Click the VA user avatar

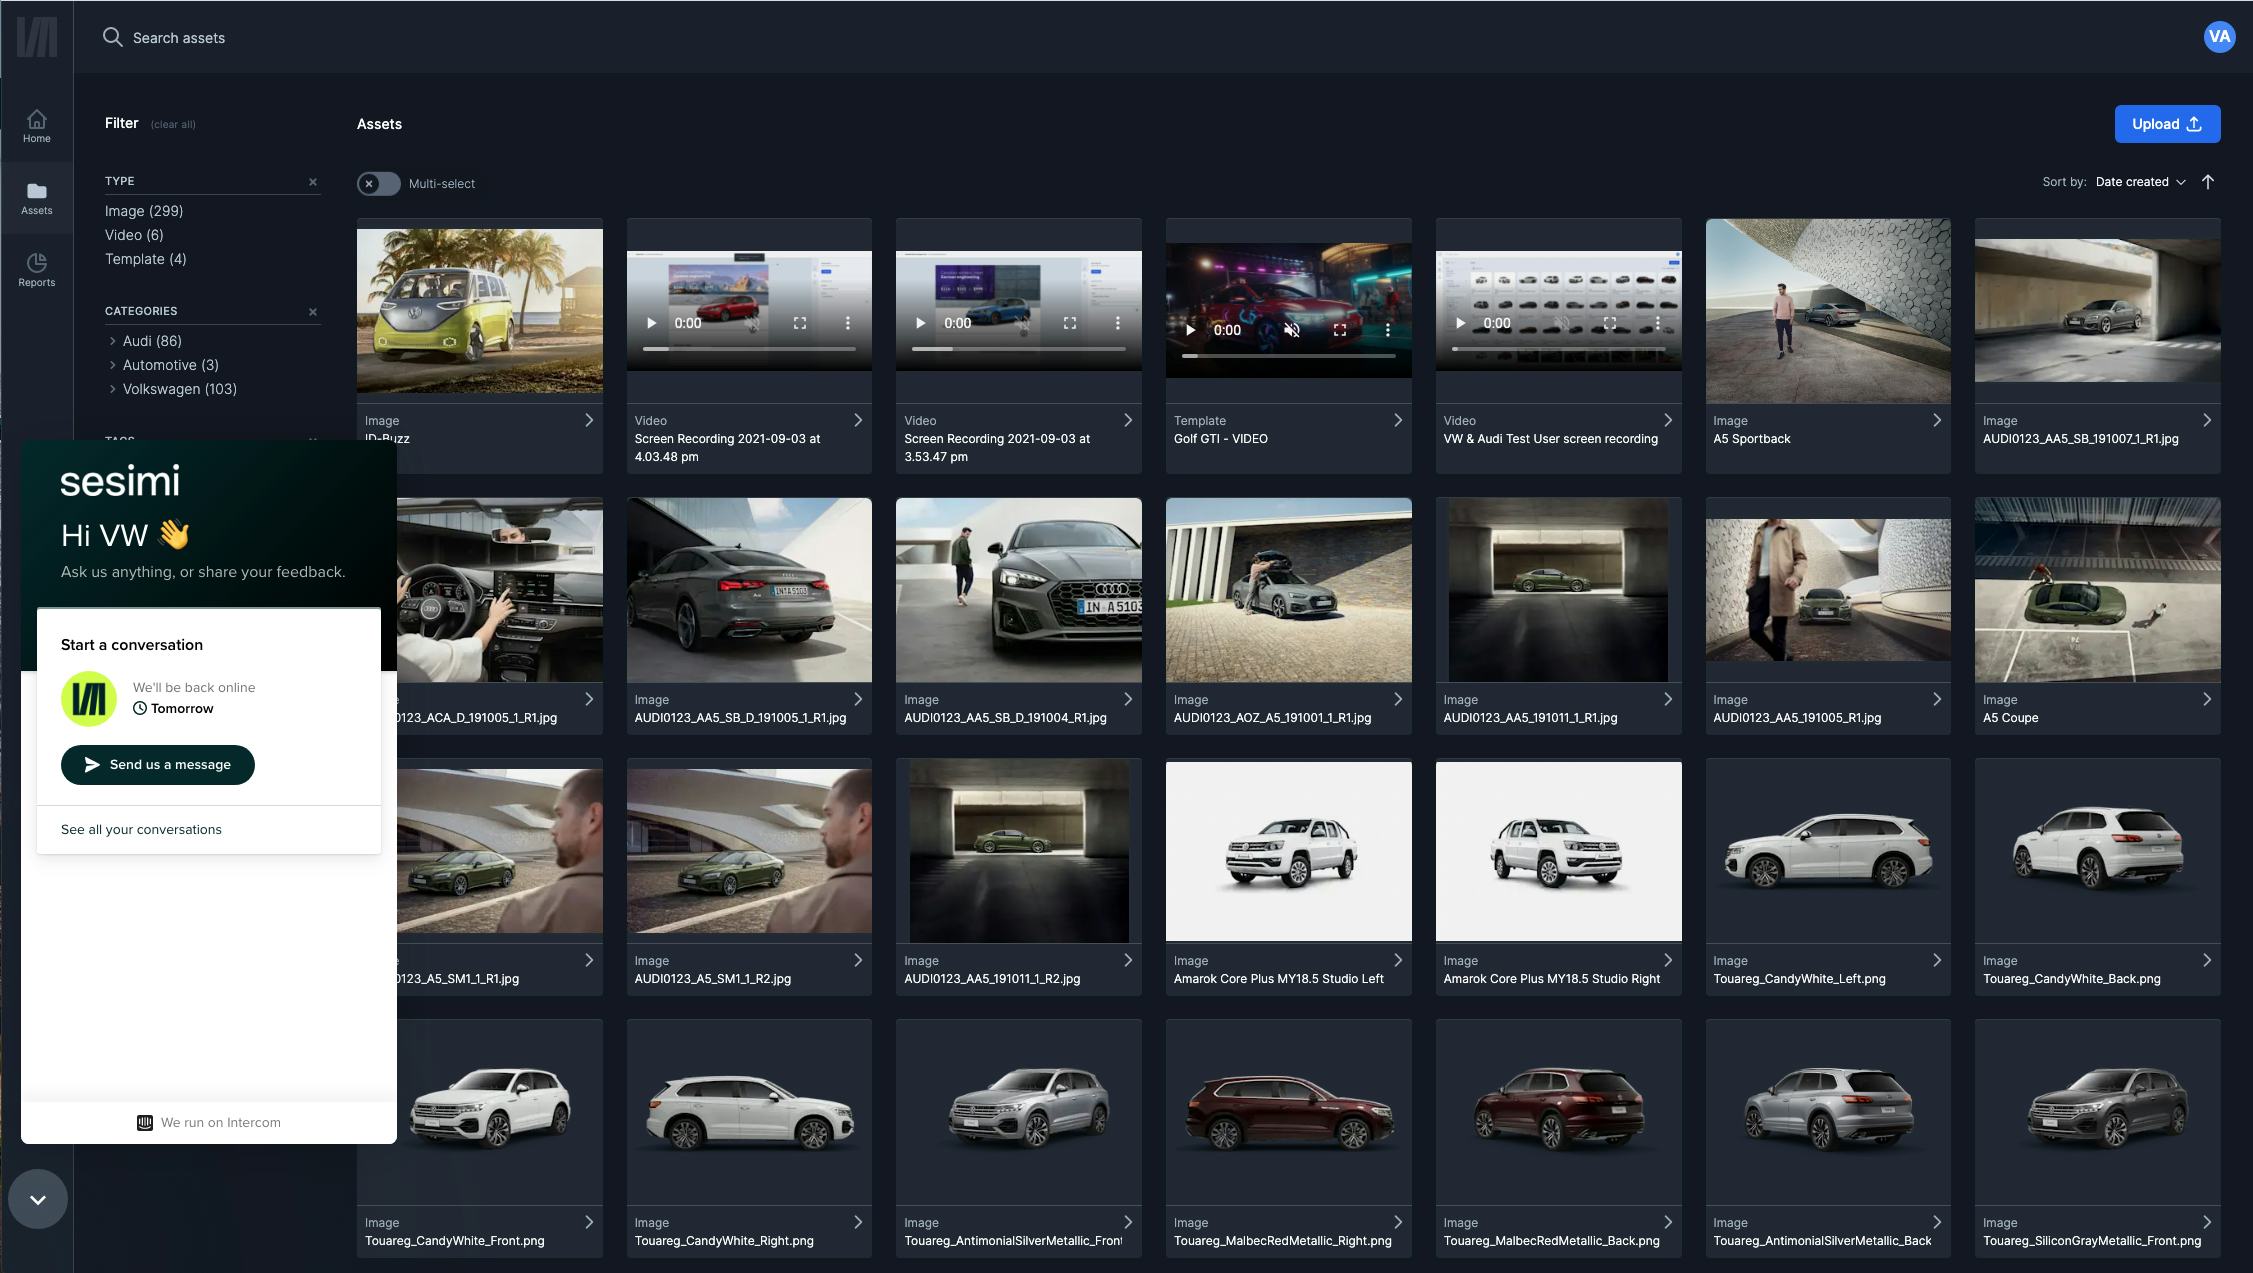(2219, 37)
